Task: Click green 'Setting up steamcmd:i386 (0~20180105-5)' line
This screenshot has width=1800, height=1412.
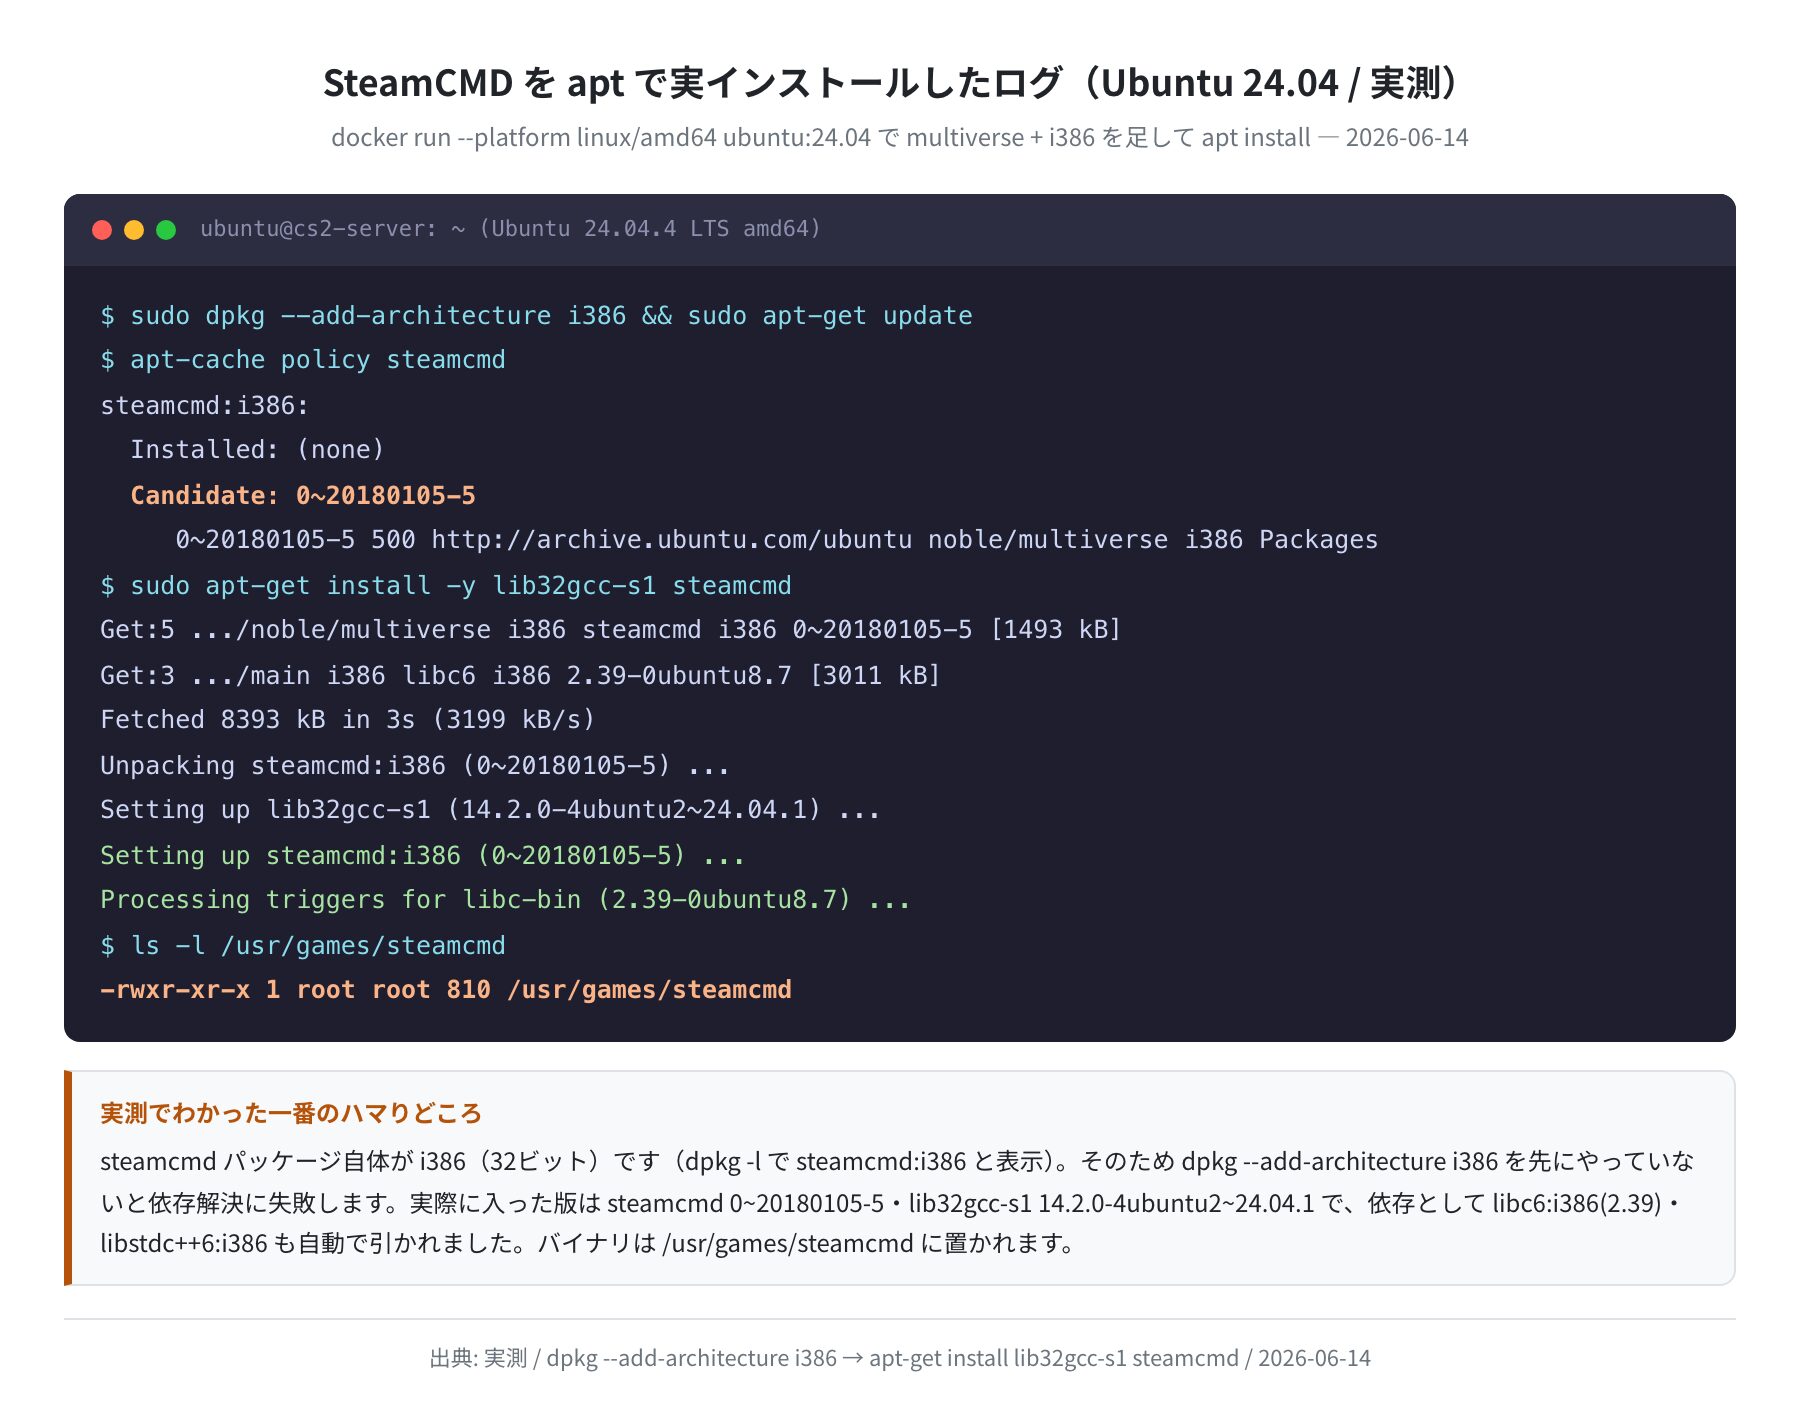Action: [x=422, y=856]
